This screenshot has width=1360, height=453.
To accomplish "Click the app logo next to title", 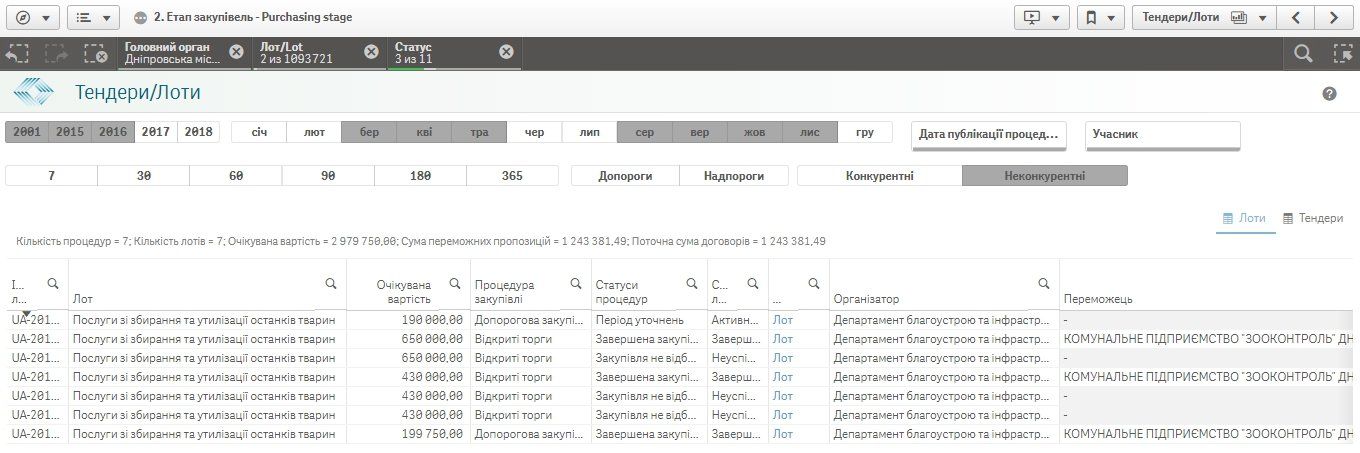I will point(33,93).
